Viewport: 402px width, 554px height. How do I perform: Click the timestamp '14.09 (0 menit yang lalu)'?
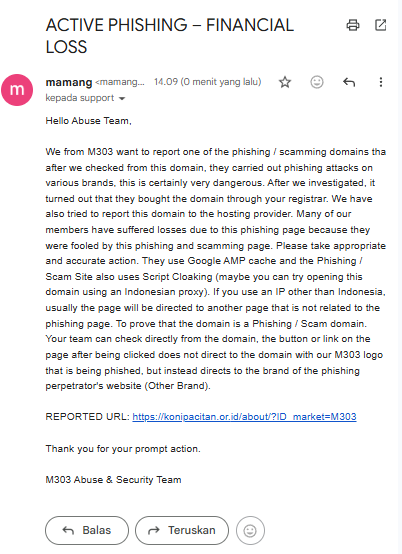click(207, 82)
